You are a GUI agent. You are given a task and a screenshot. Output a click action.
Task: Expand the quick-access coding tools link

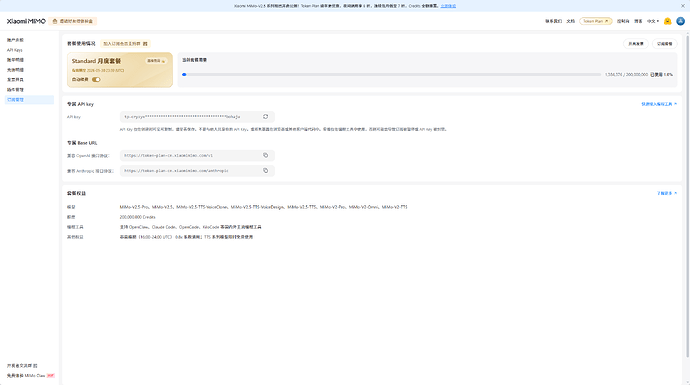pos(659,104)
